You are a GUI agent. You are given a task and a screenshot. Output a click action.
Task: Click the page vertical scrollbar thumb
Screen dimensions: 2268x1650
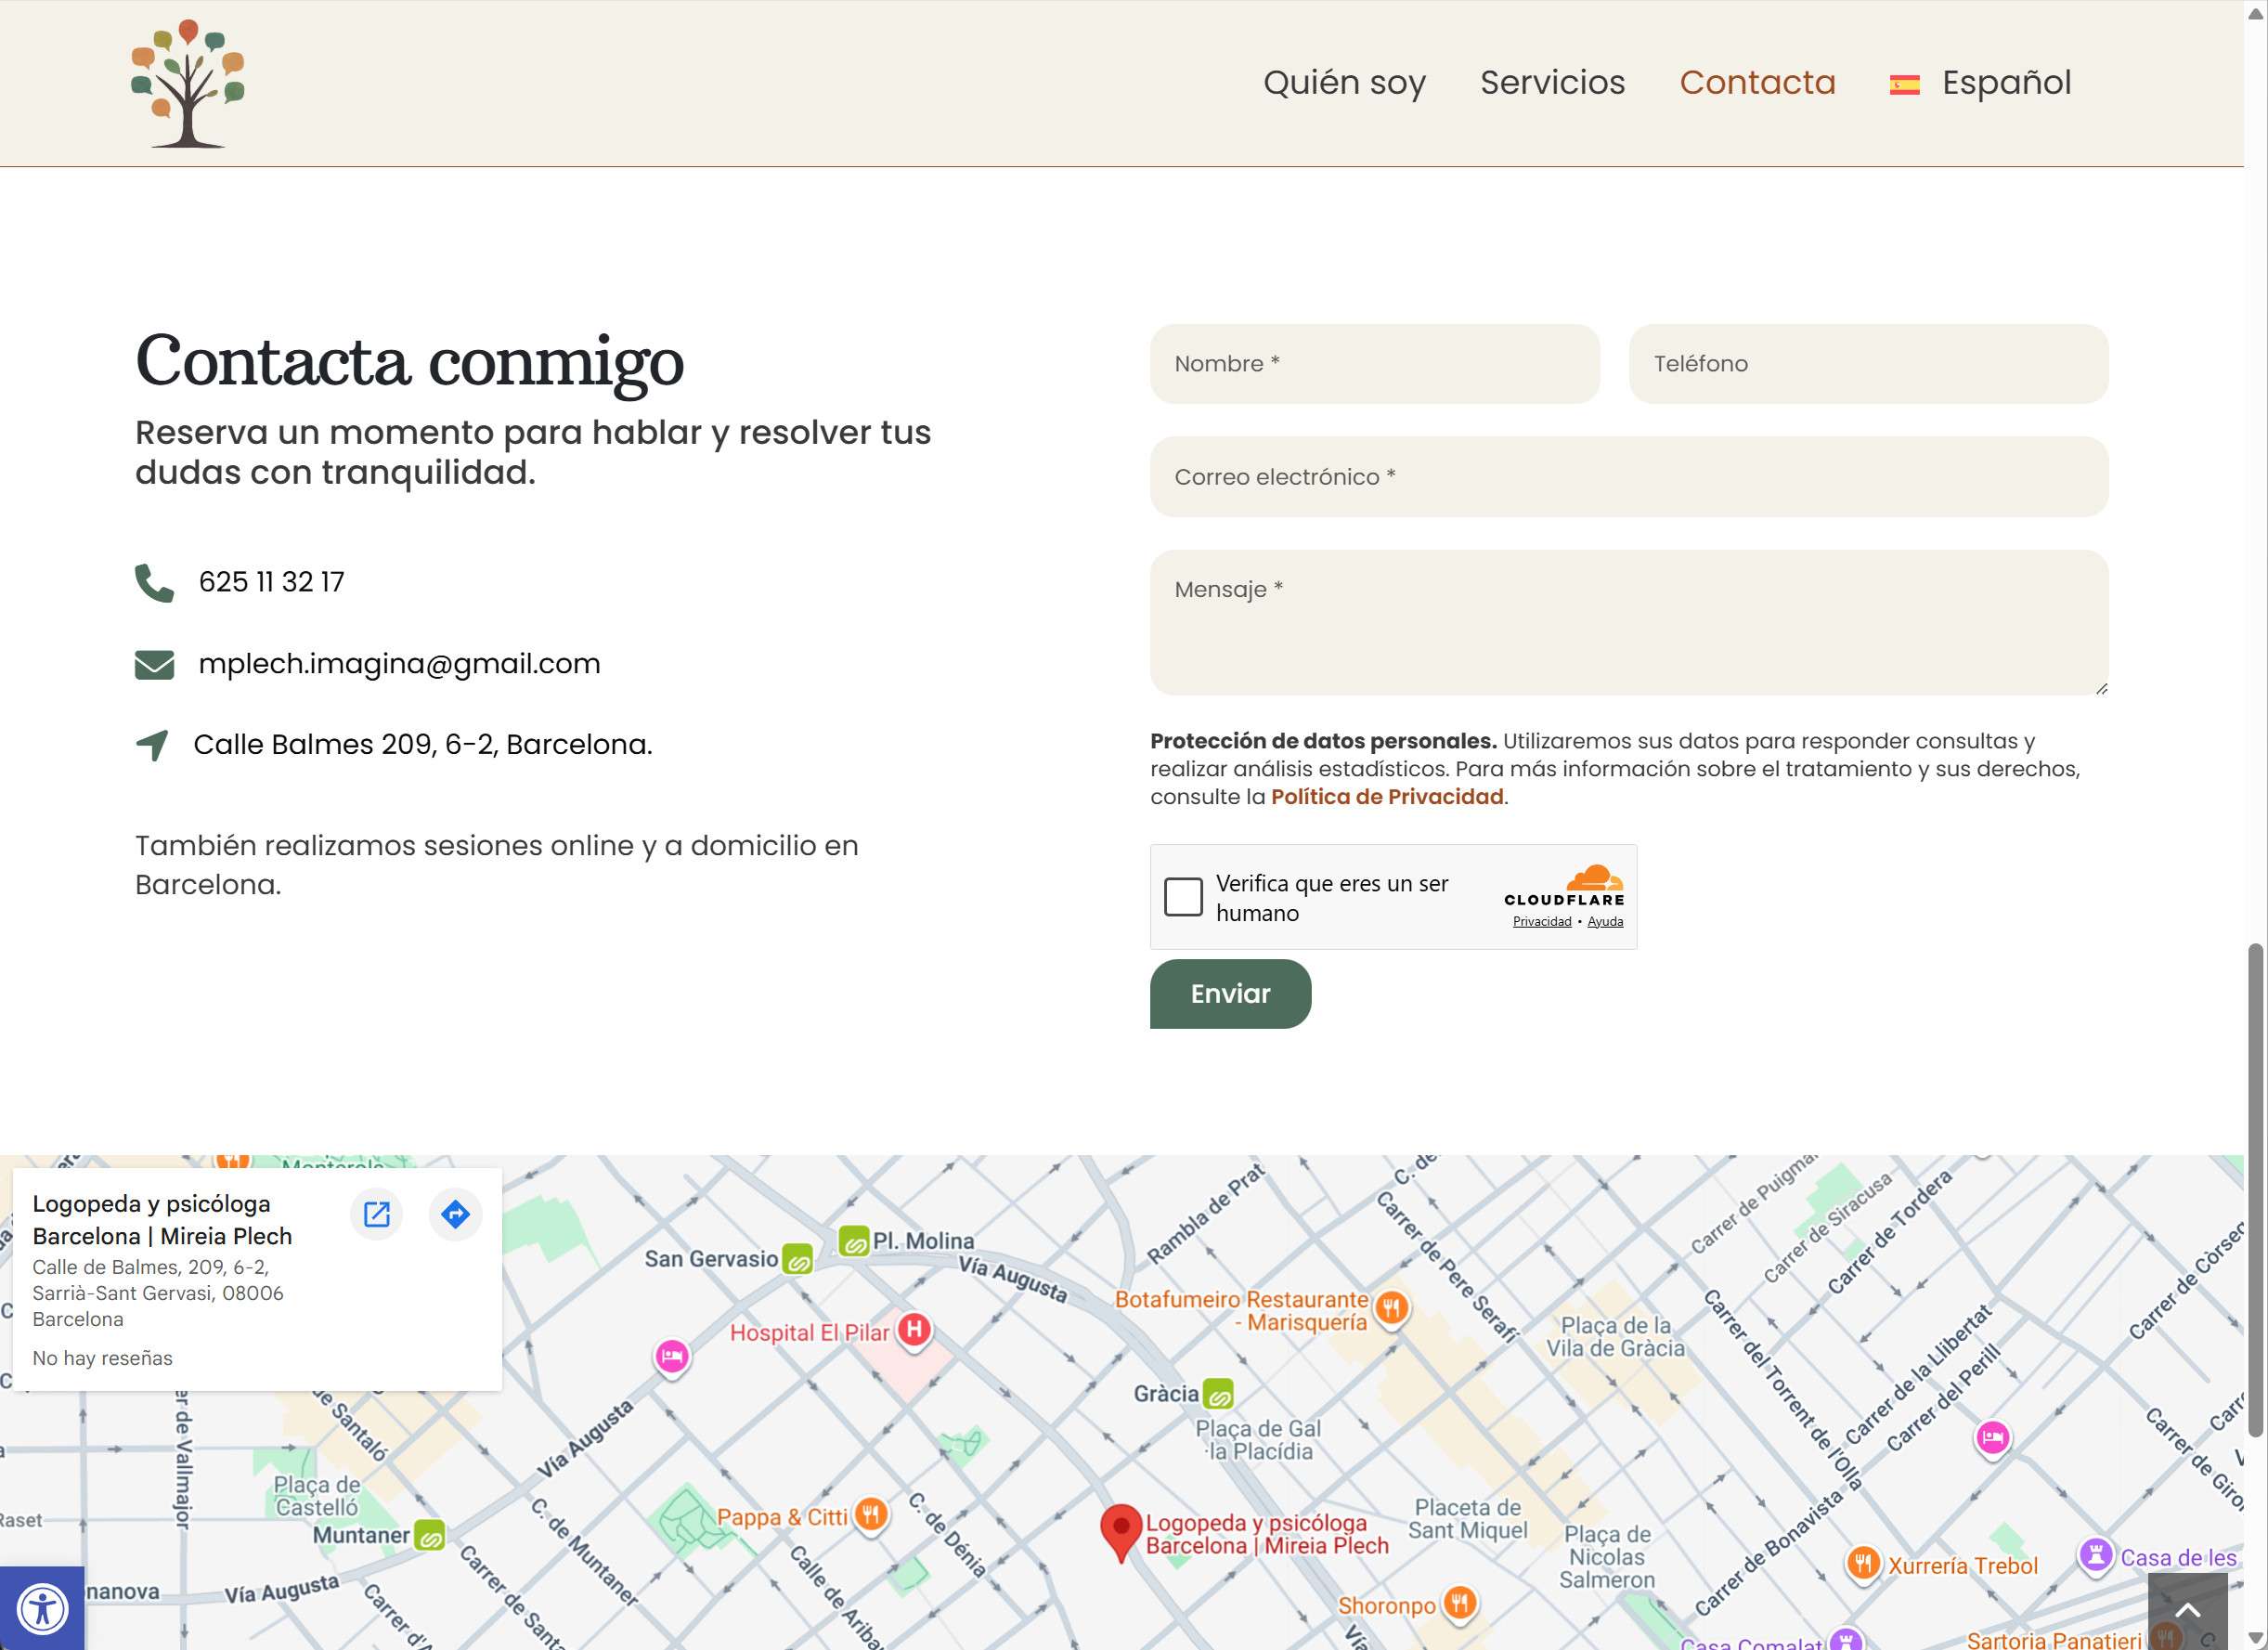pyautogui.click(x=2255, y=1190)
